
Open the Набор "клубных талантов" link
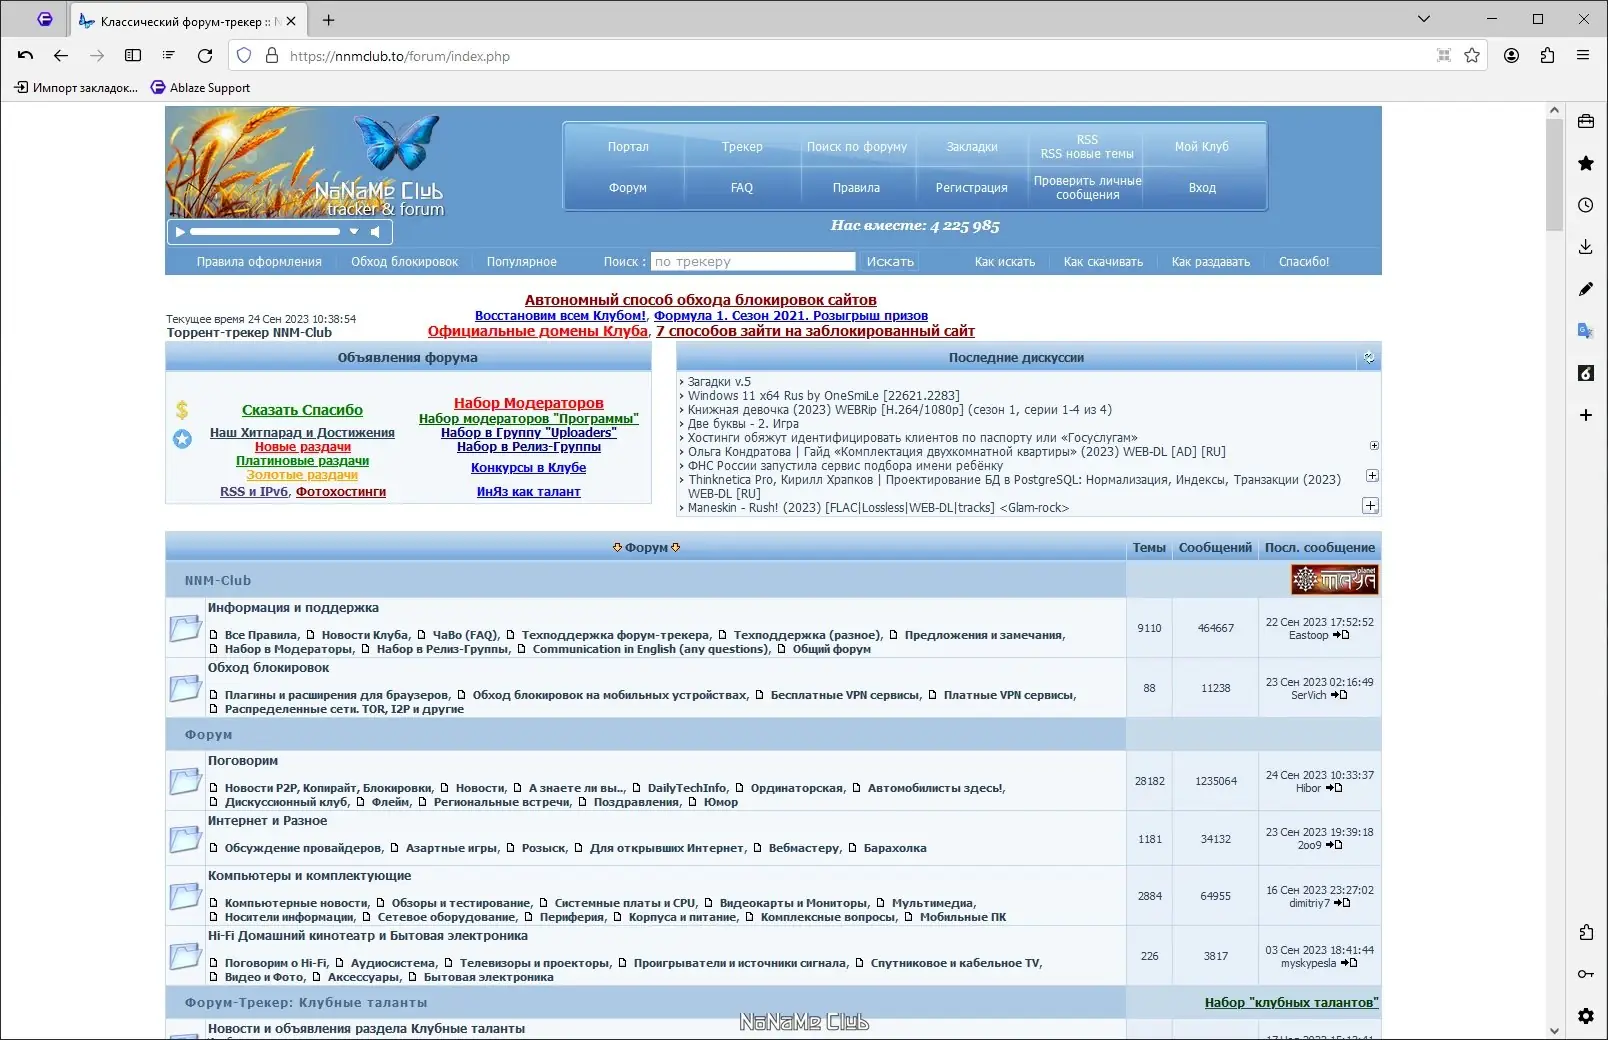coord(1291,1003)
